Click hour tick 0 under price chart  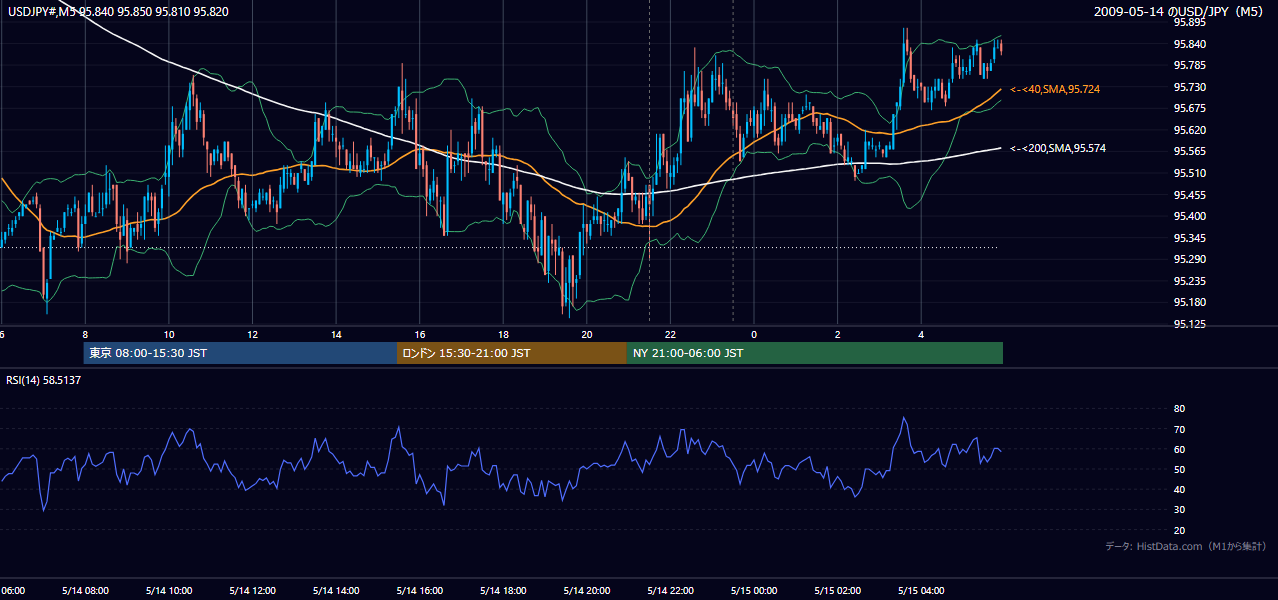click(x=754, y=334)
